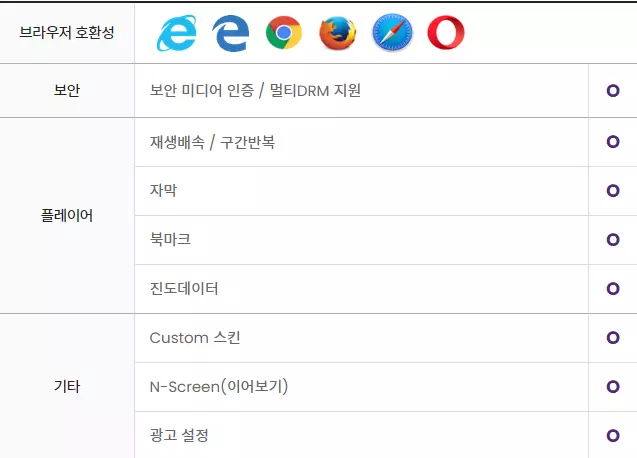Screen dimensions: 637x458
Task: Click the circle mark in 재생배속 / 구간반복 row
Action: pos(613,141)
